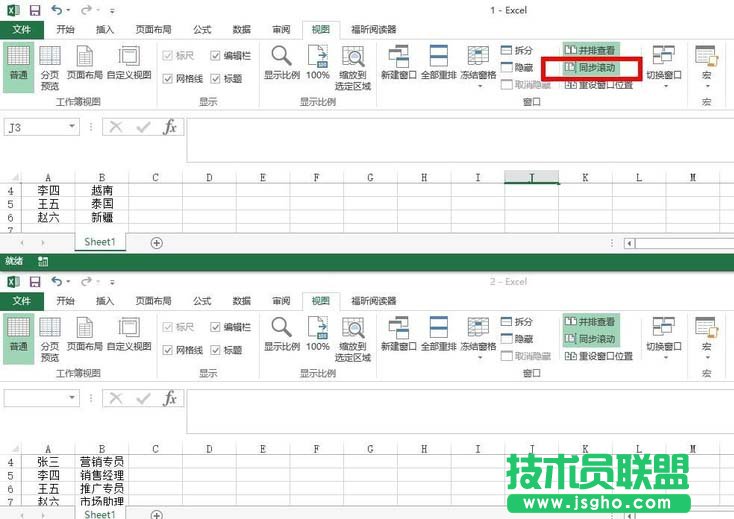
Task: Click Arrange All in window 2
Action: (439, 334)
